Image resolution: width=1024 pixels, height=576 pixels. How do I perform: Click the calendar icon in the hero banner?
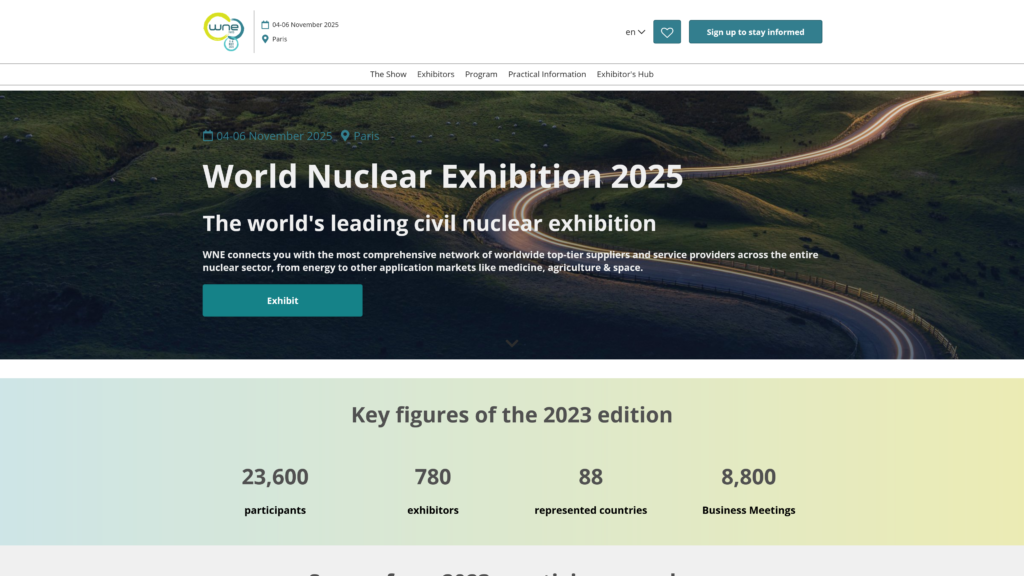[x=208, y=136]
